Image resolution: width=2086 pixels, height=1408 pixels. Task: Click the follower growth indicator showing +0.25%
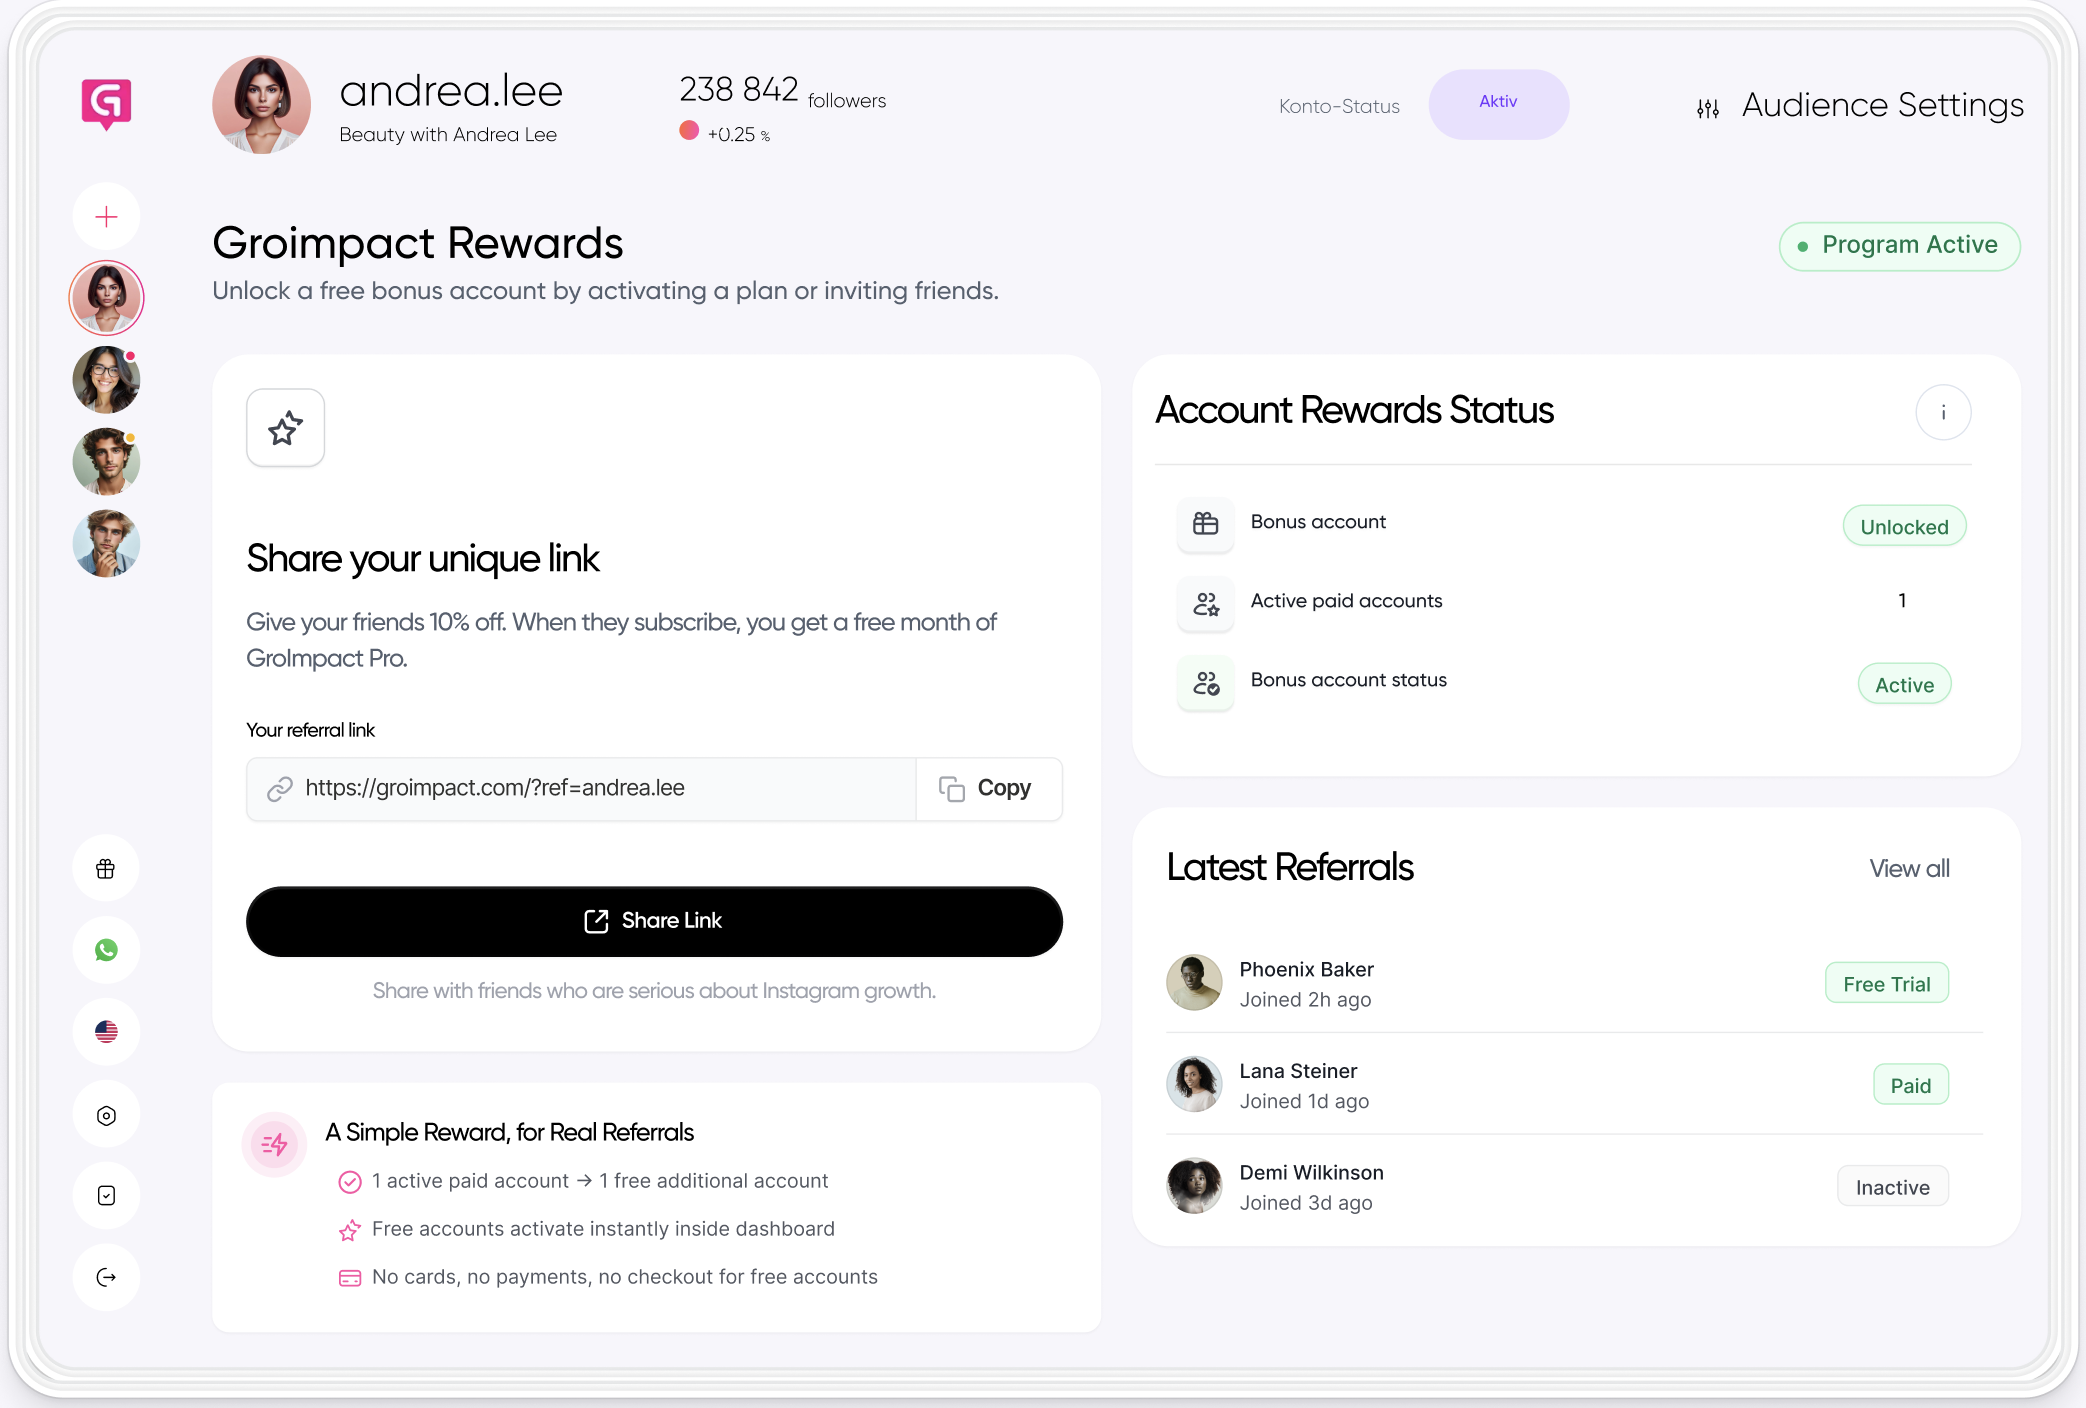pos(724,131)
